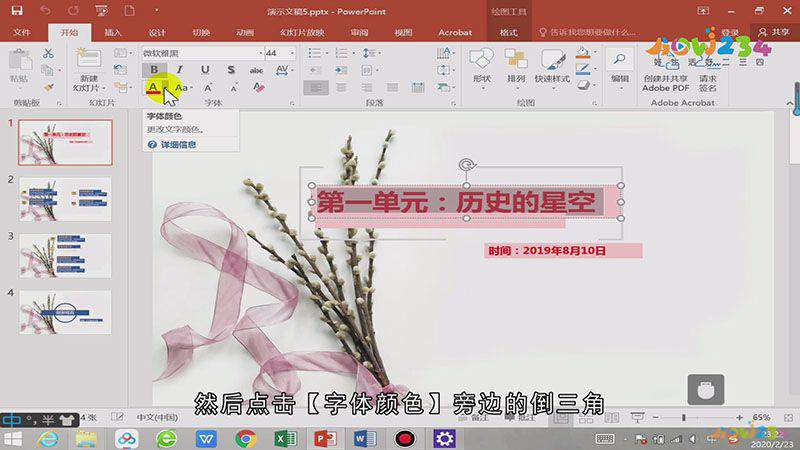Click the Save icon in the title bar
800x450 pixels.
pyautogui.click(x=17, y=10)
